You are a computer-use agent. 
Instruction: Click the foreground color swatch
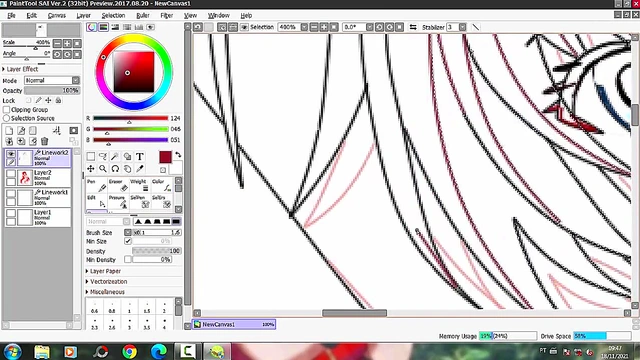(x=165, y=157)
